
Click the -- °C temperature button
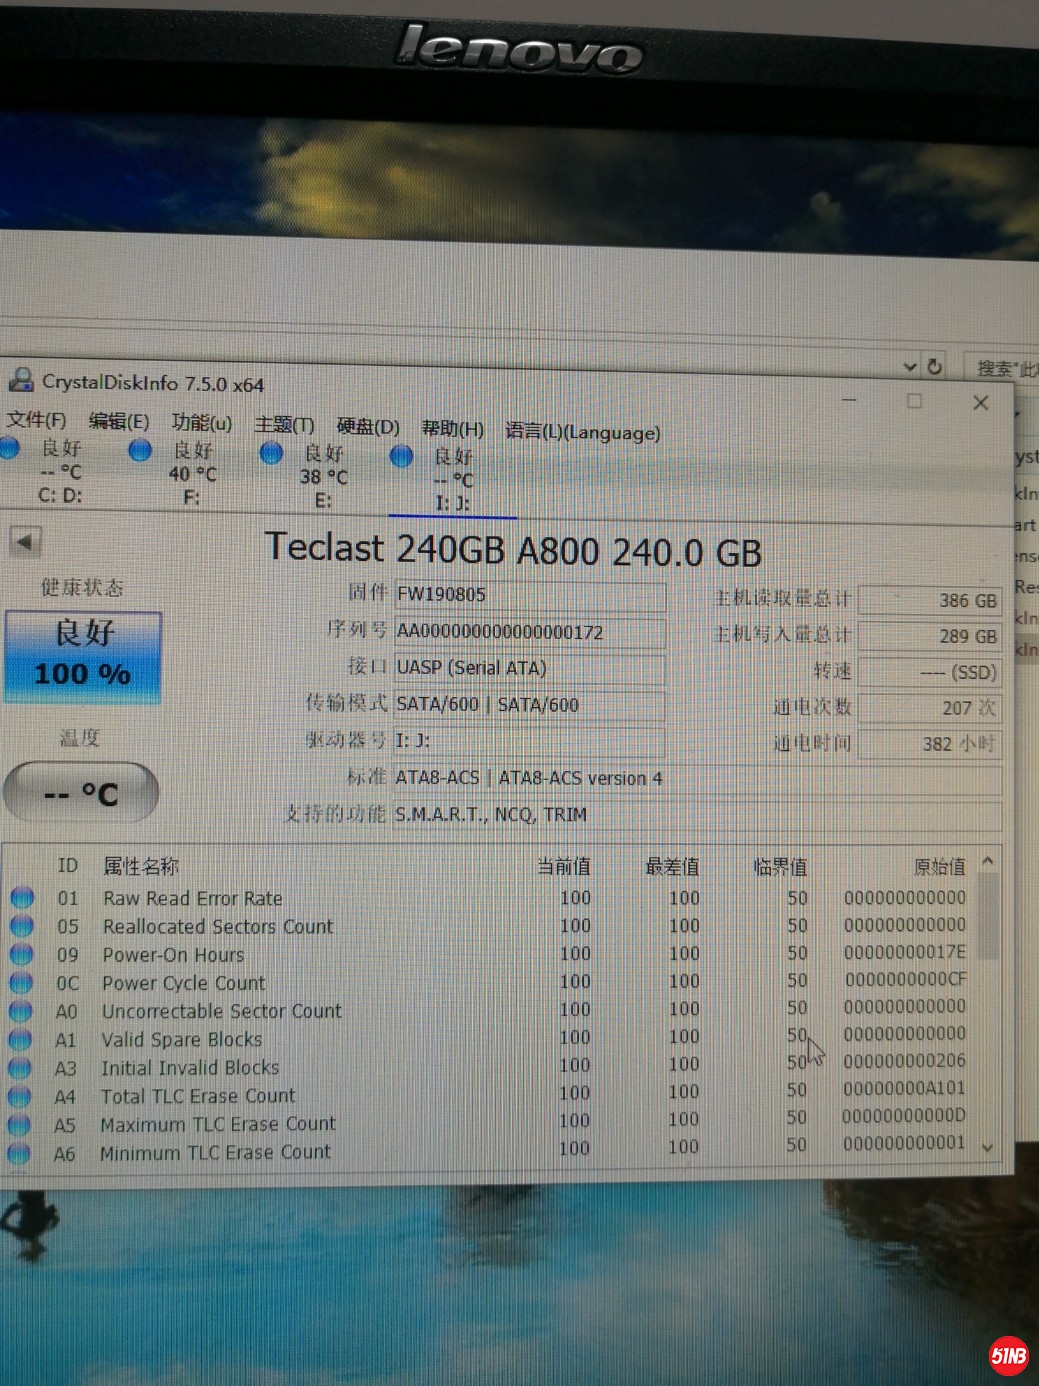pos(81,794)
